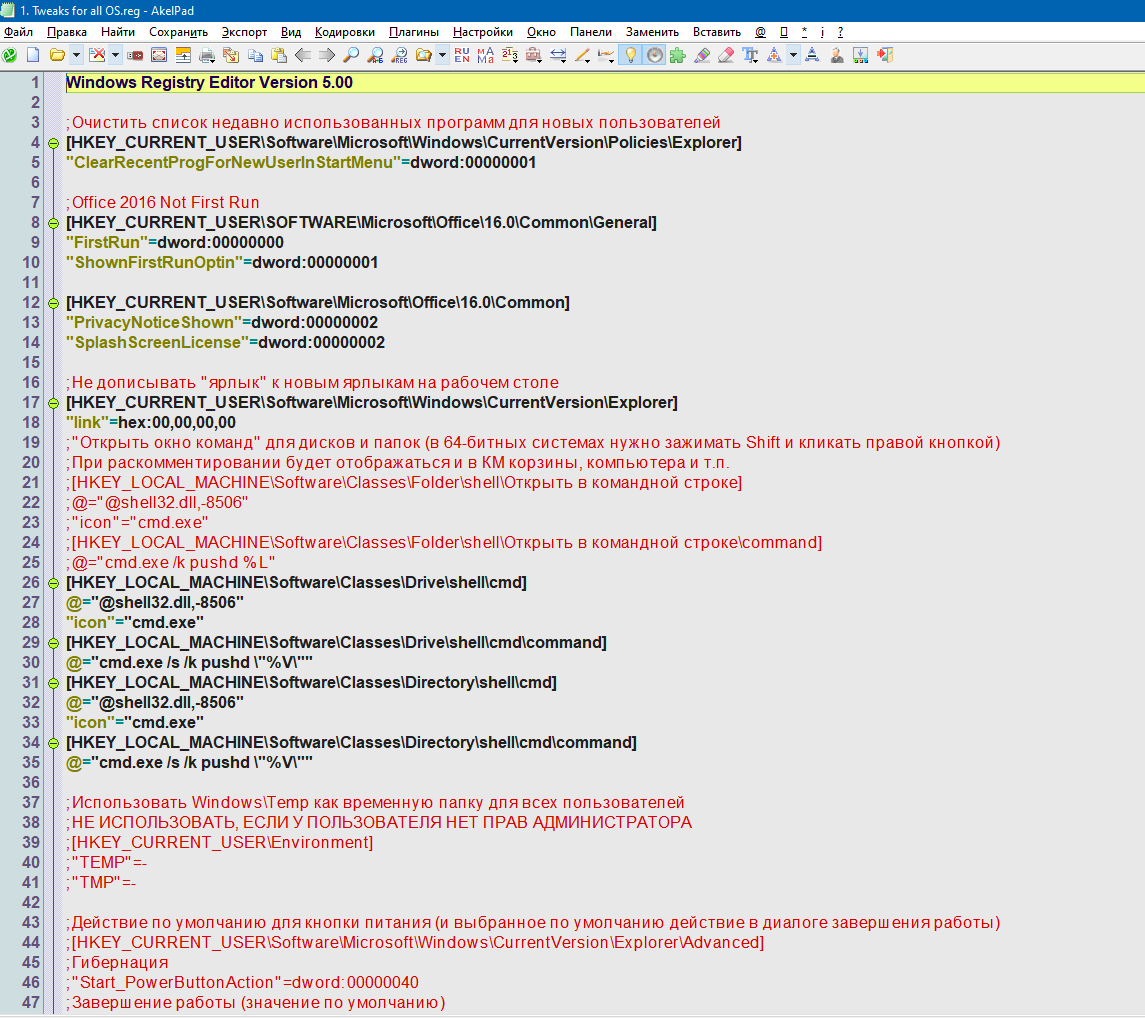Click the person in suit icon
The width and height of the screenshot is (1145, 1018).
coord(837,56)
